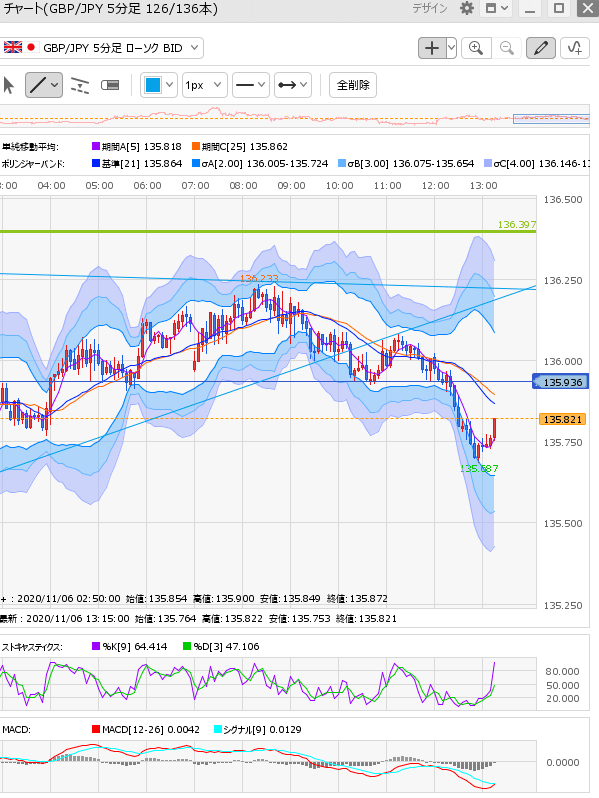This screenshot has height=798, width=599.
Task: Open the GBP/JPY 5分足 ローソク BID selector
Action: coord(102,48)
